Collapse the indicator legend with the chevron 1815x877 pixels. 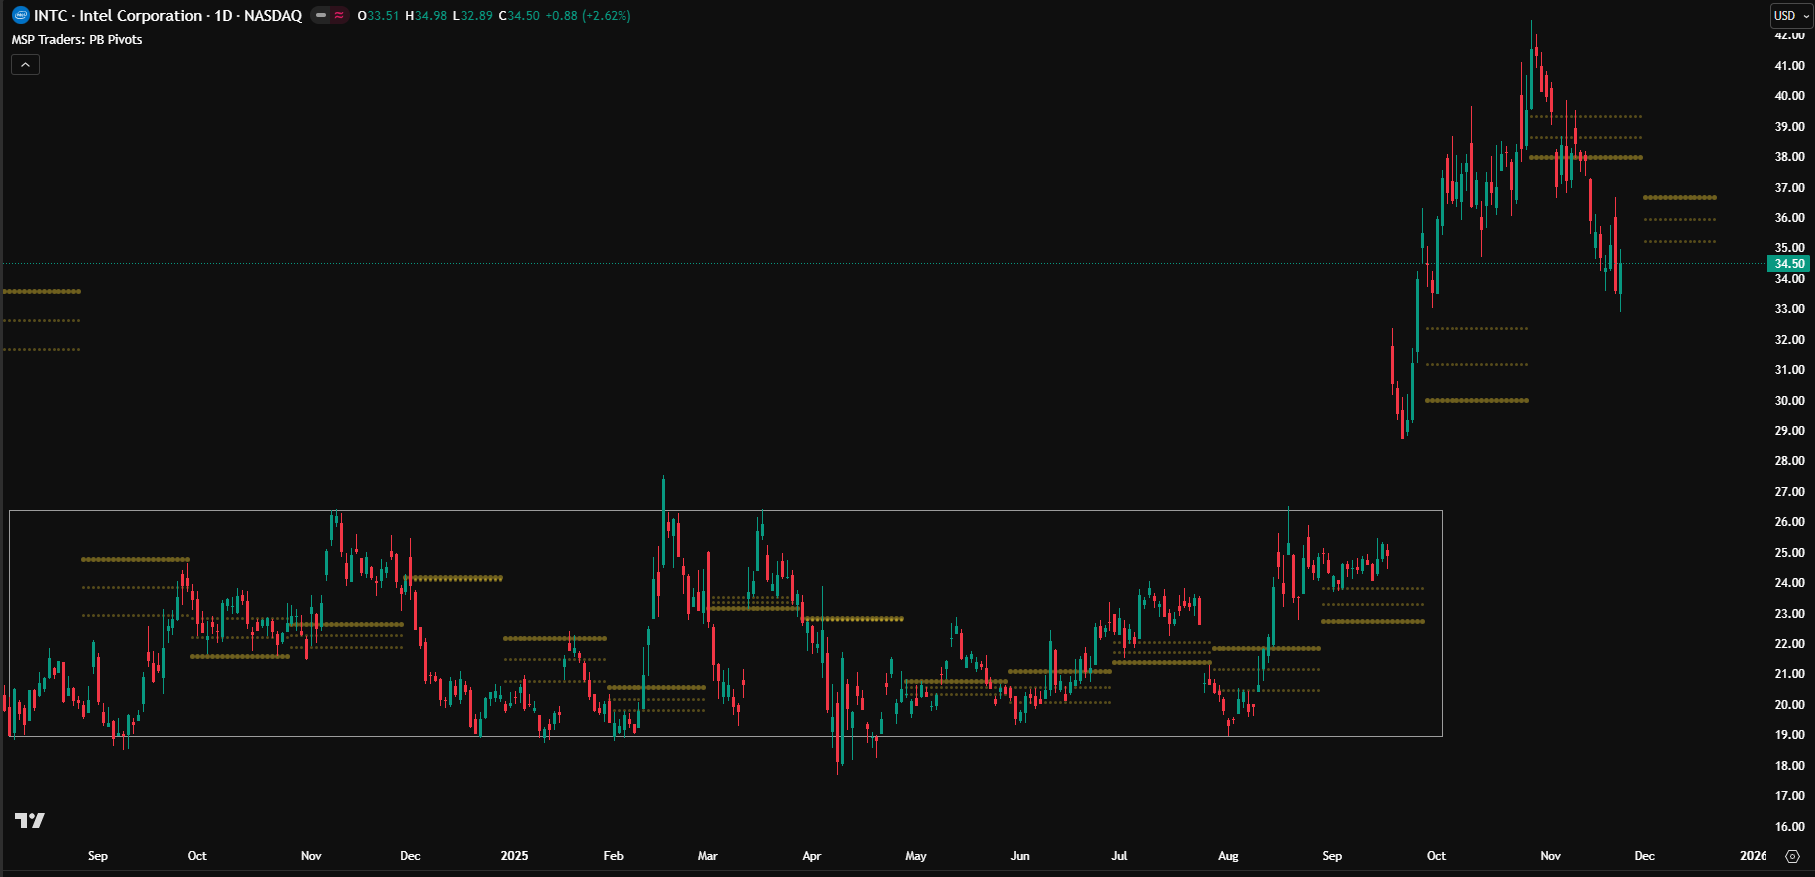pyautogui.click(x=25, y=65)
